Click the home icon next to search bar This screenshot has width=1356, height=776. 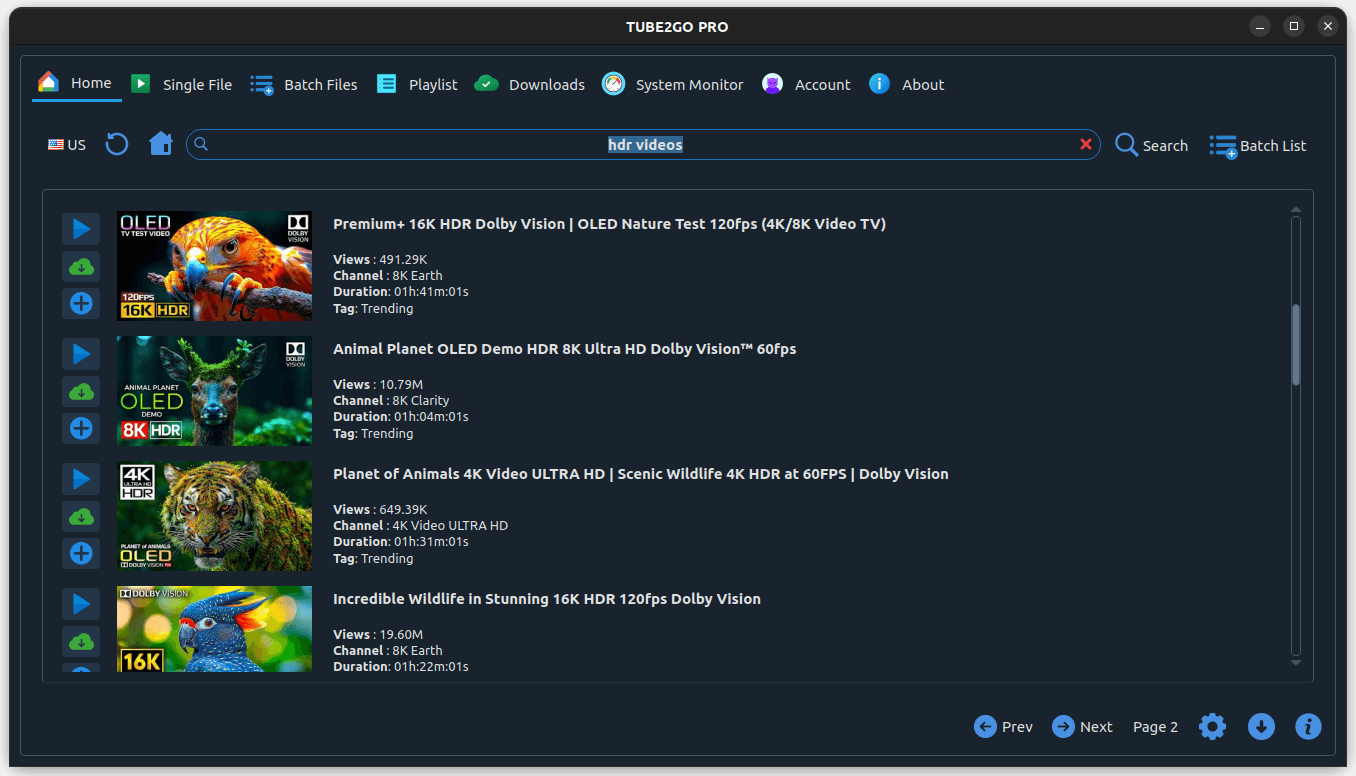(161, 145)
